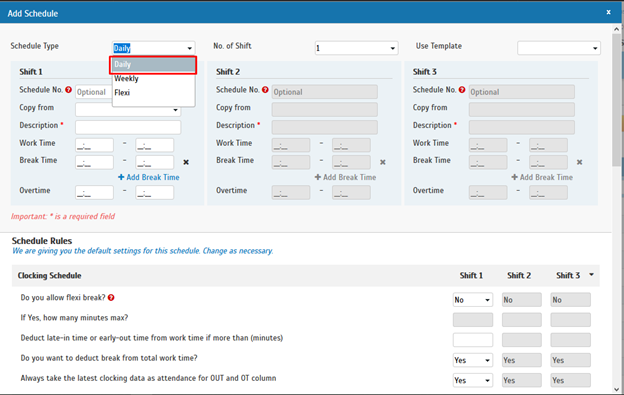Click Shift 1 Break Time start field
The width and height of the screenshot is (624, 395).
click(94, 162)
